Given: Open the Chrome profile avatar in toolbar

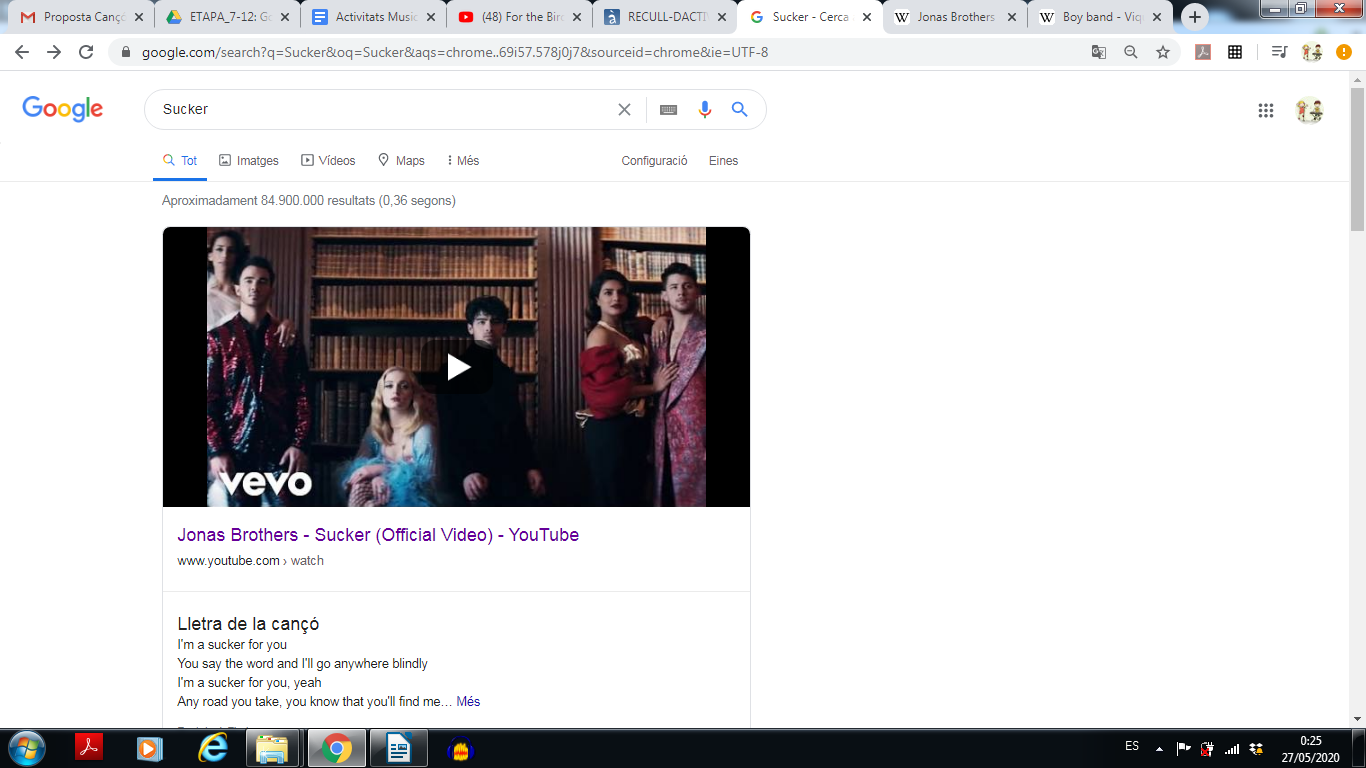Looking at the screenshot, I should point(1312,52).
